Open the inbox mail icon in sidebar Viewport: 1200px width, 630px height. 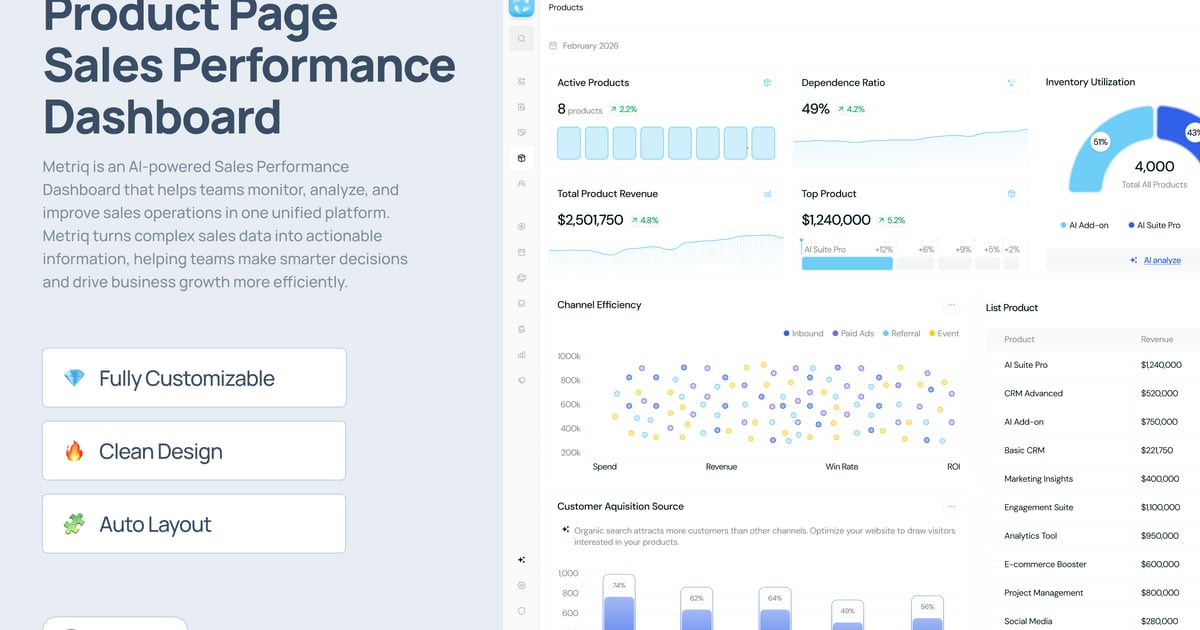point(521,303)
